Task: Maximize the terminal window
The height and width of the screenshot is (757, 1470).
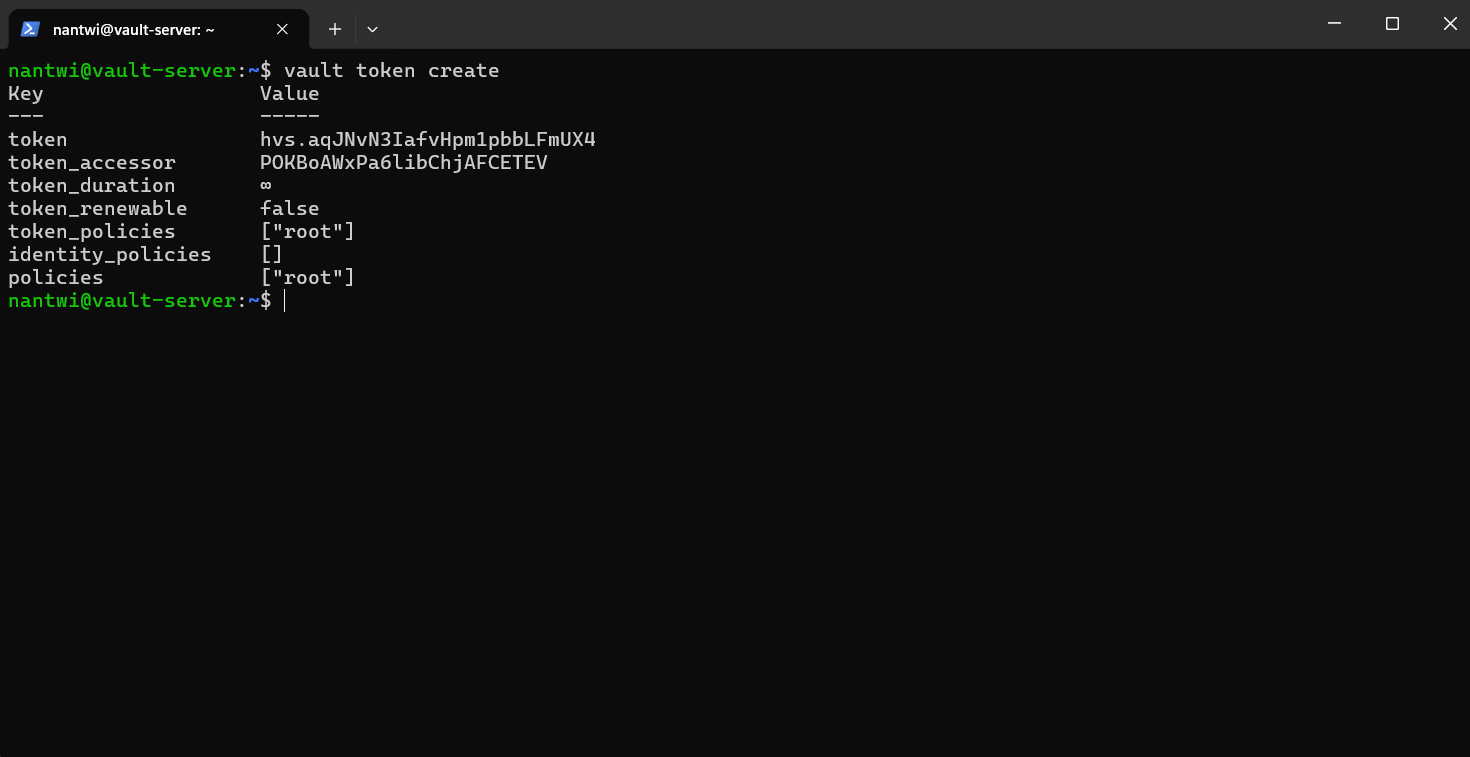Action: click(x=1392, y=23)
